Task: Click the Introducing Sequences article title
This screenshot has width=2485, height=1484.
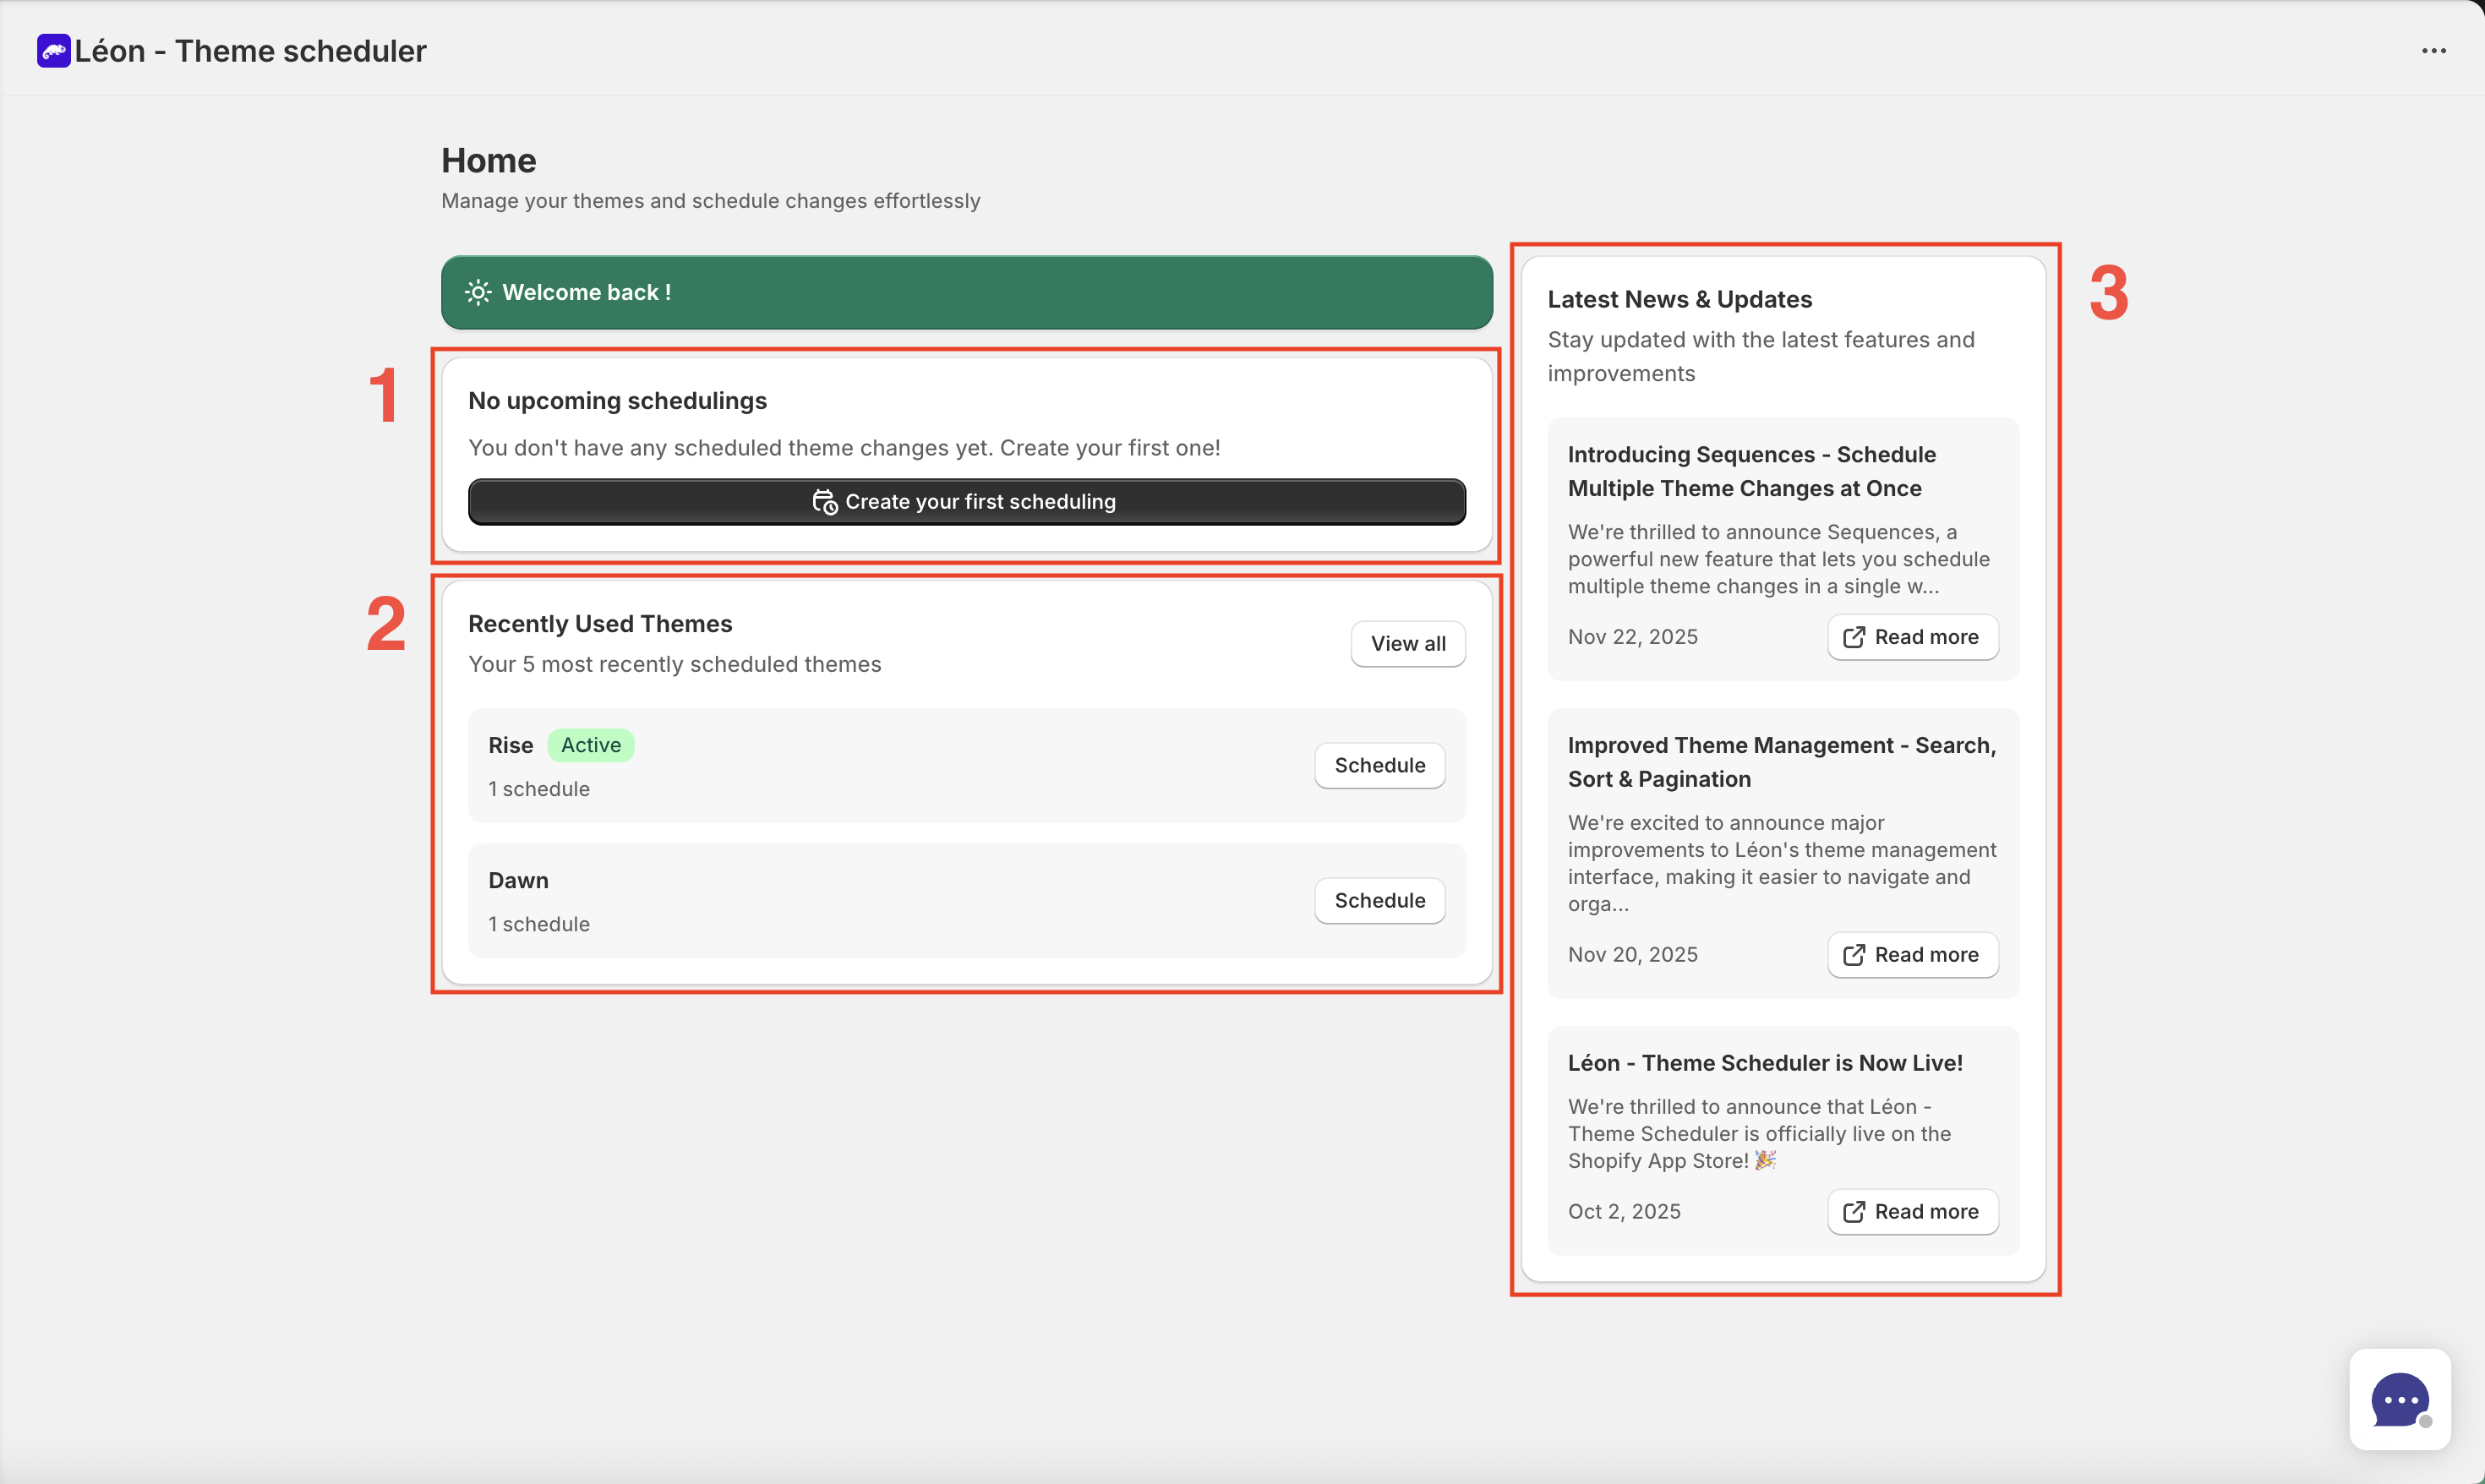Action: click(x=1750, y=471)
